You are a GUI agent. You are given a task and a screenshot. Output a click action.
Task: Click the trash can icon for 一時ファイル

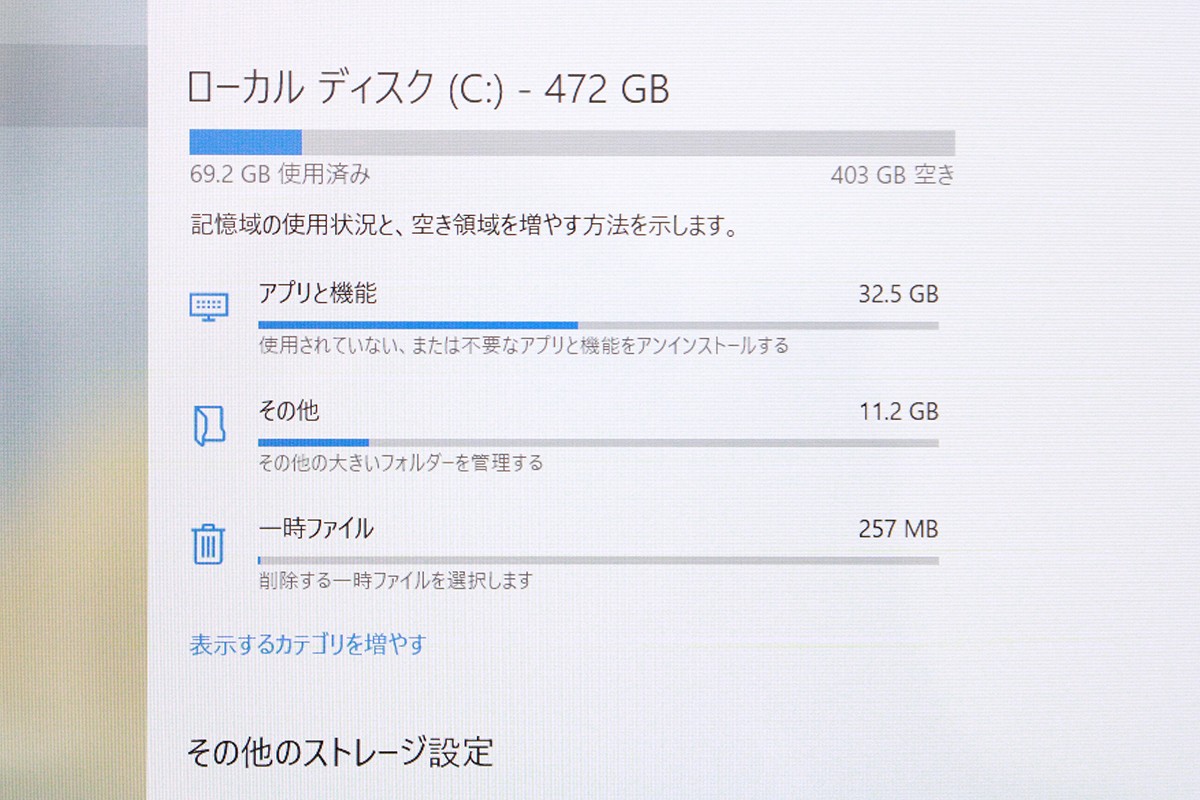pos(208,541)
